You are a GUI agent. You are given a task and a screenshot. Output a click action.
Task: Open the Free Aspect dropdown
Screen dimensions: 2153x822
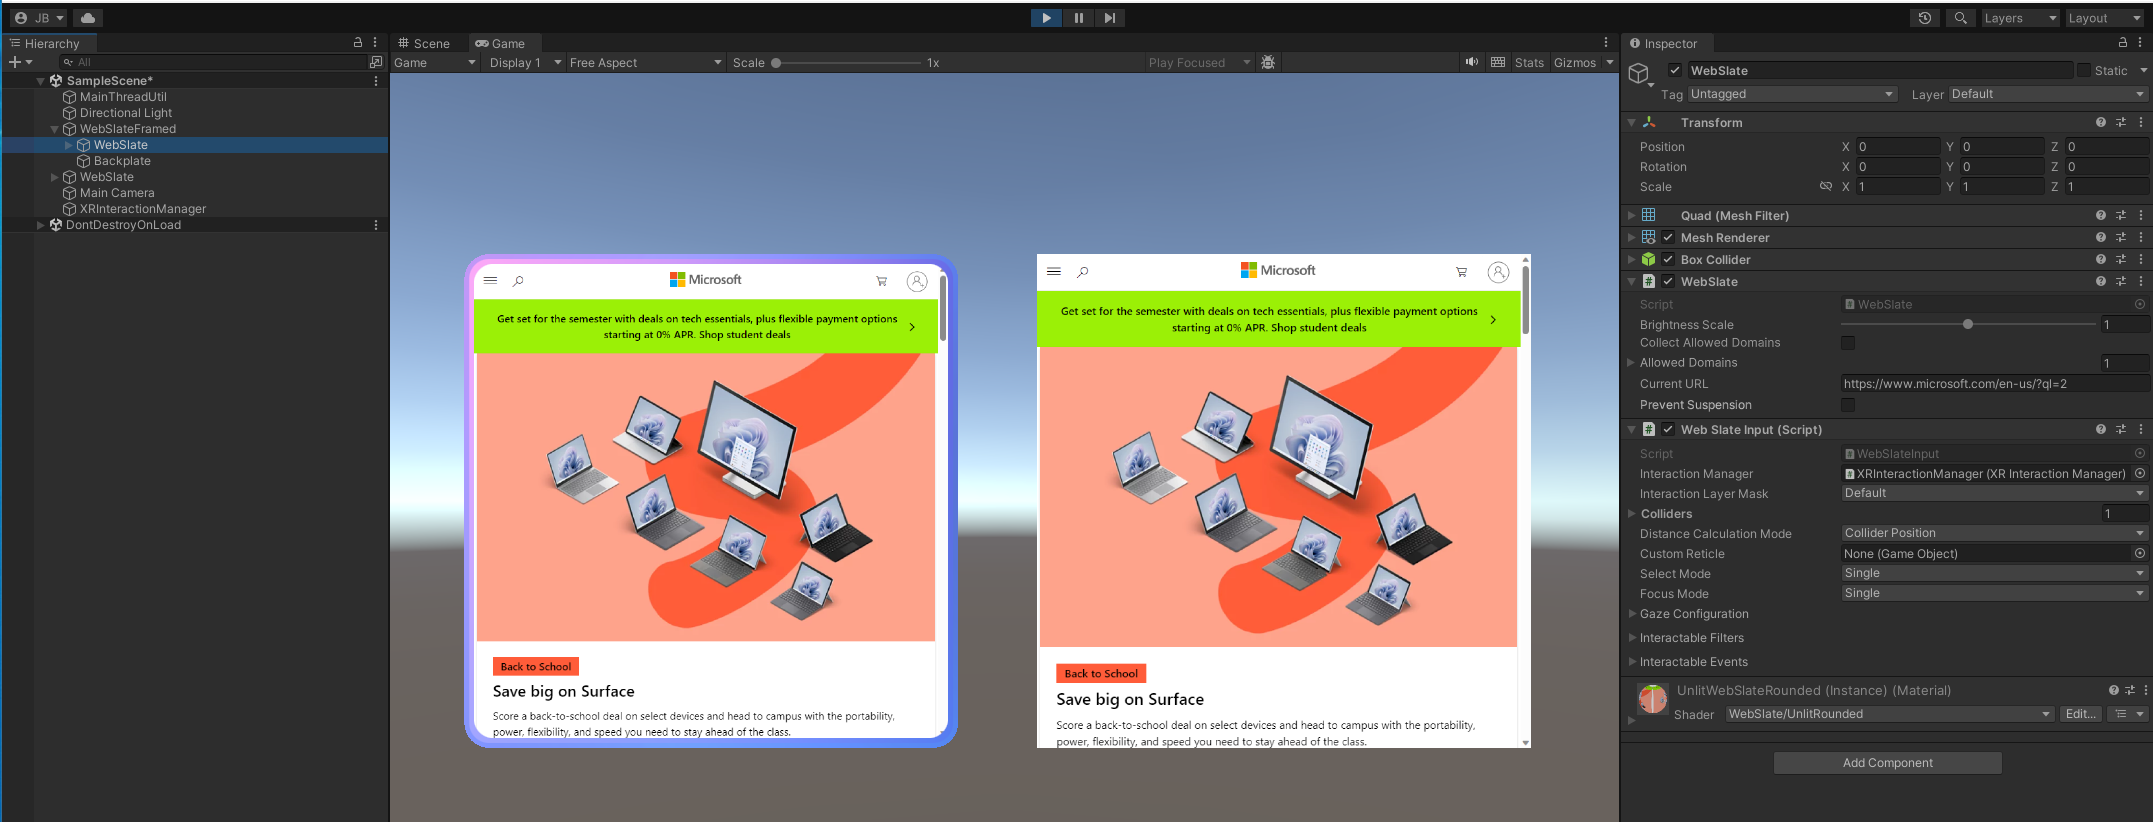(x=645, y=62)
